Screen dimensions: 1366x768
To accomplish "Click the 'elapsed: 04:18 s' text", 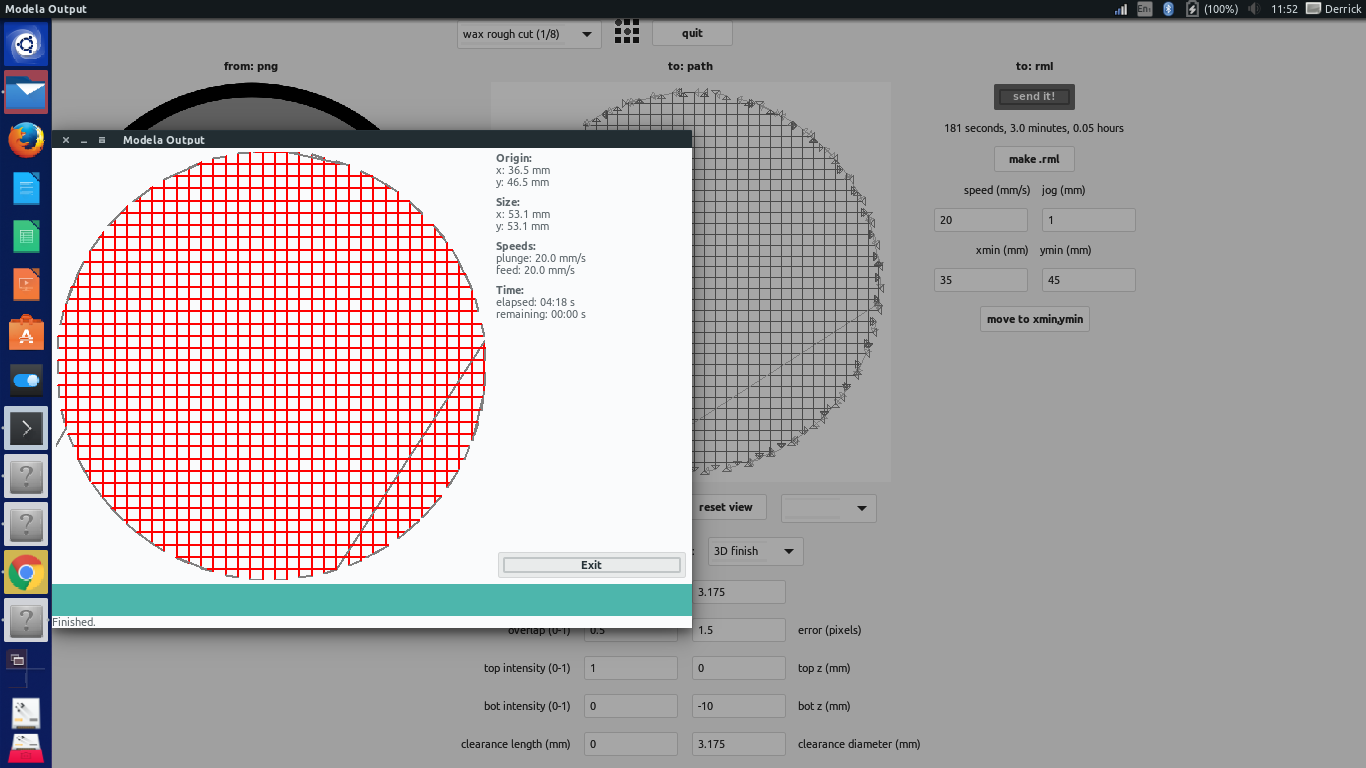I will click(536, 302).
